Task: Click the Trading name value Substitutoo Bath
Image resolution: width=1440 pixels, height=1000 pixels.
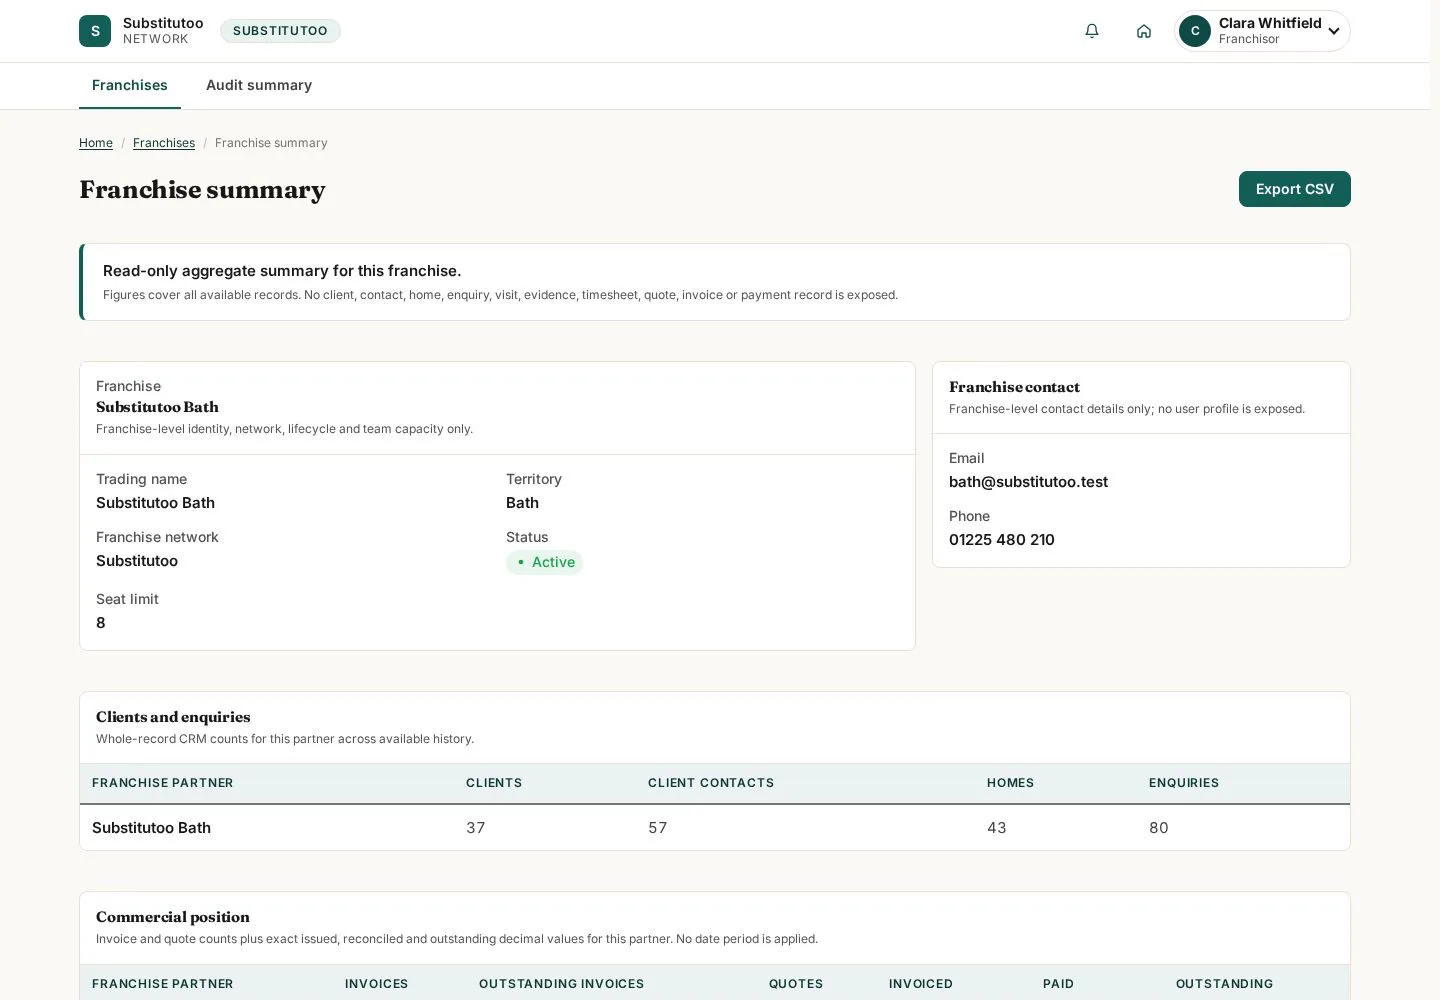Action: [x=155, y=503]
